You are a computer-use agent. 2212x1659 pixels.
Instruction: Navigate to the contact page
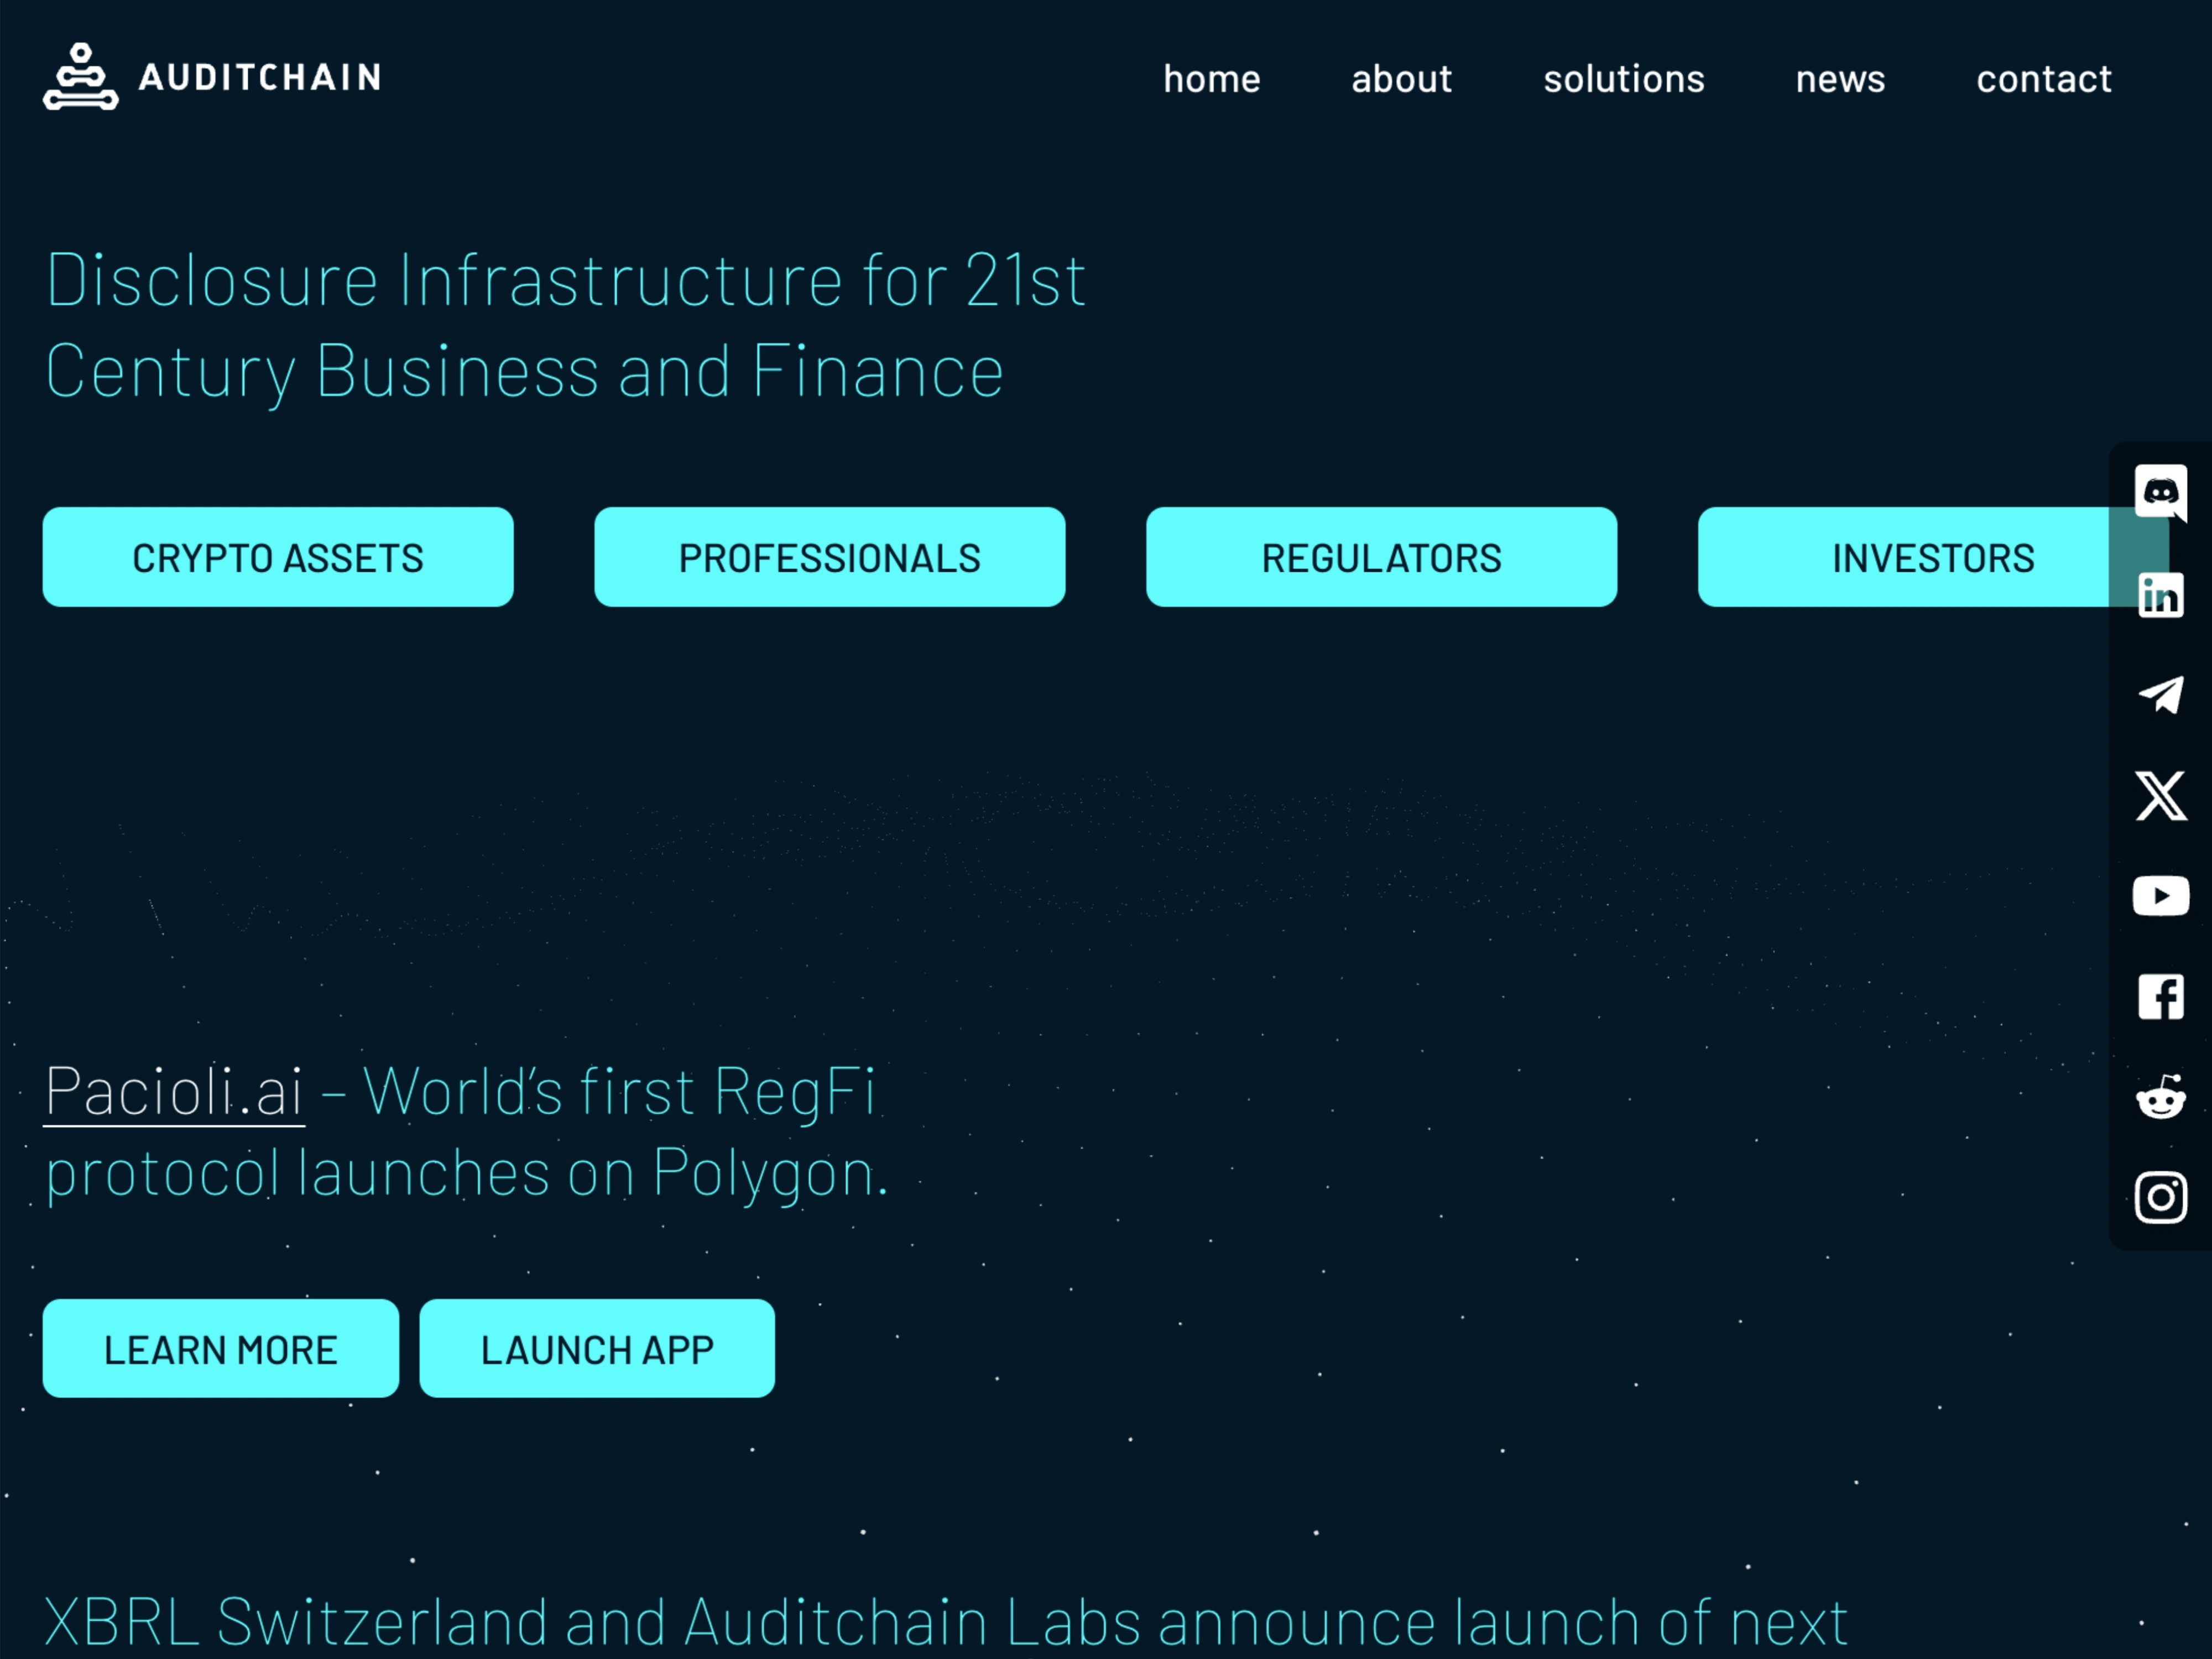(x=2043, y=79)
